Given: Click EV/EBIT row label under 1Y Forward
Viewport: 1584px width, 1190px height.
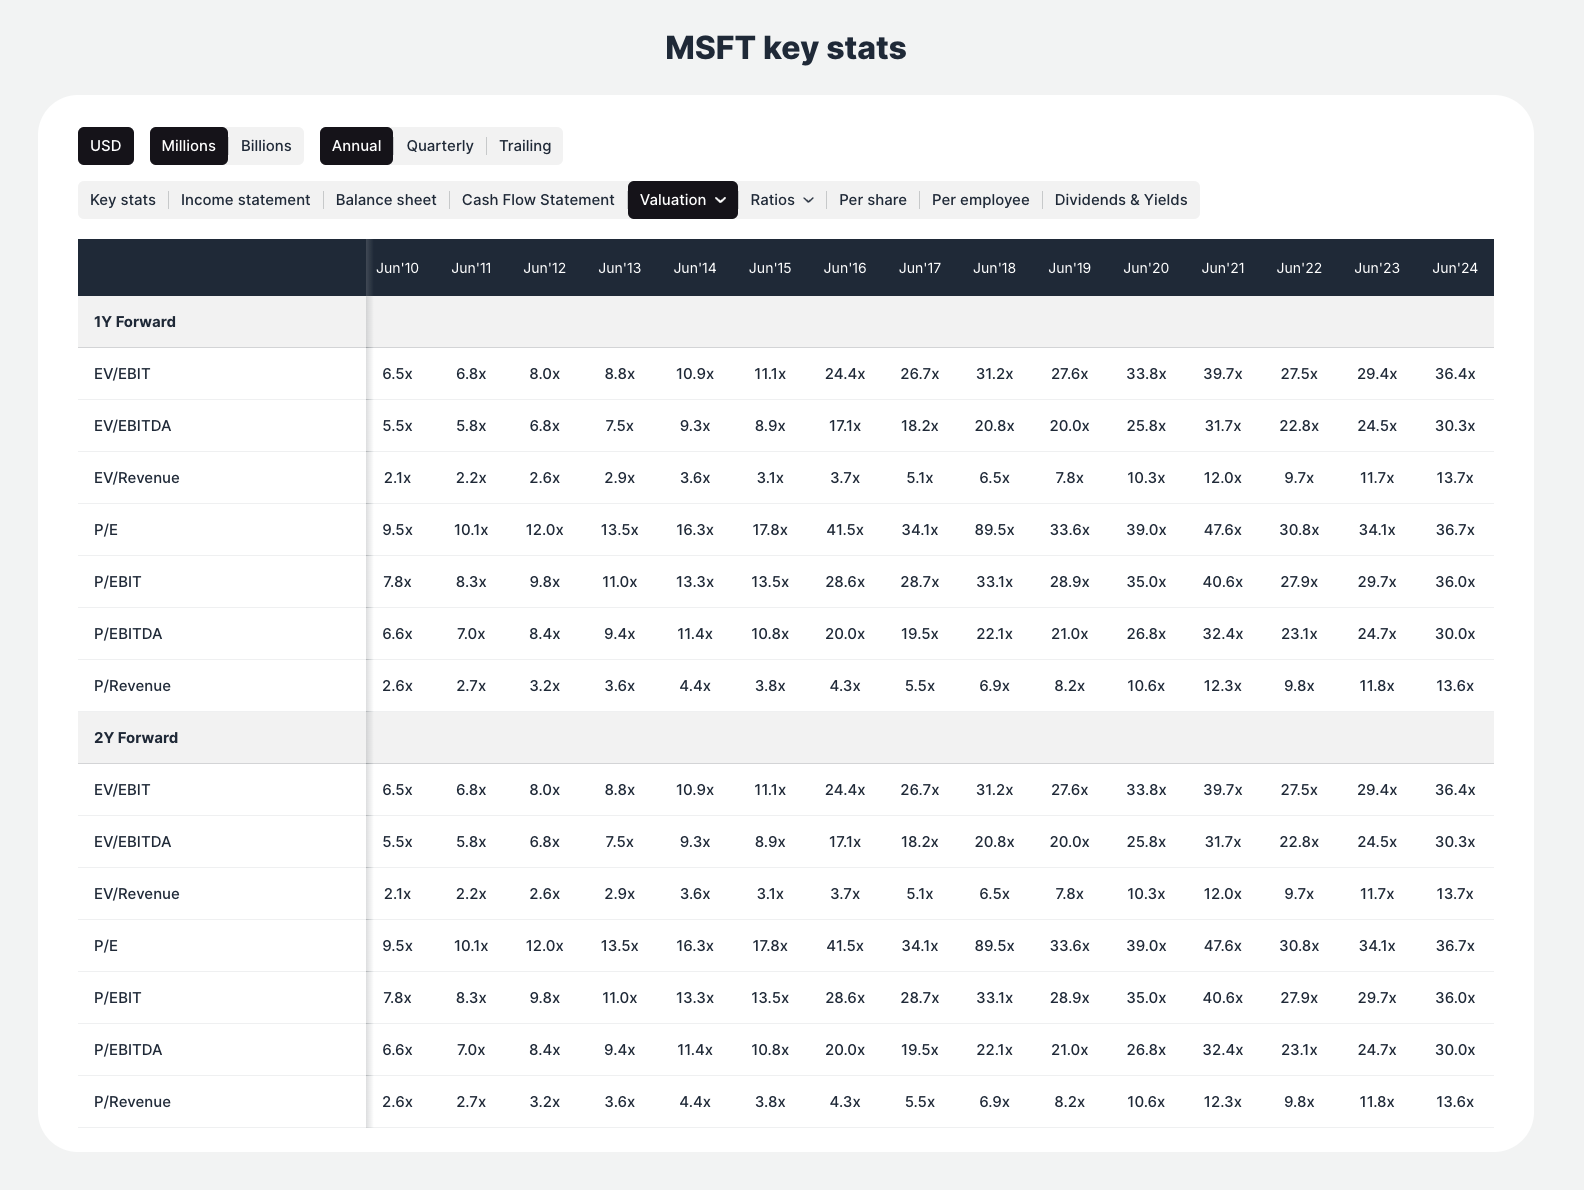Looking at the screenshot, I should pos(122,374).
